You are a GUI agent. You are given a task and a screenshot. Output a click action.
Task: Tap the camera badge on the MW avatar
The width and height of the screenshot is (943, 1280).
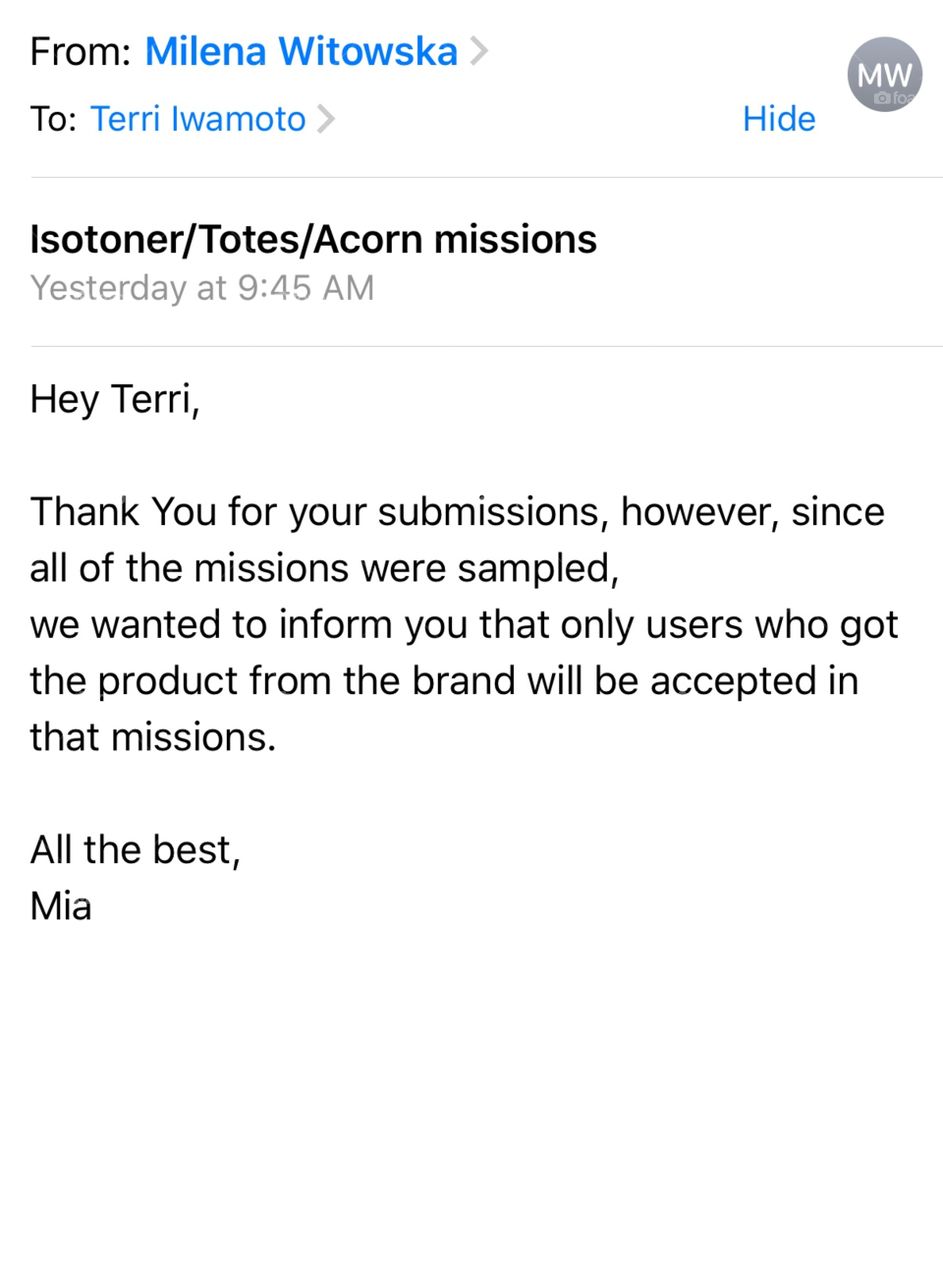click(x=884, y=97)
